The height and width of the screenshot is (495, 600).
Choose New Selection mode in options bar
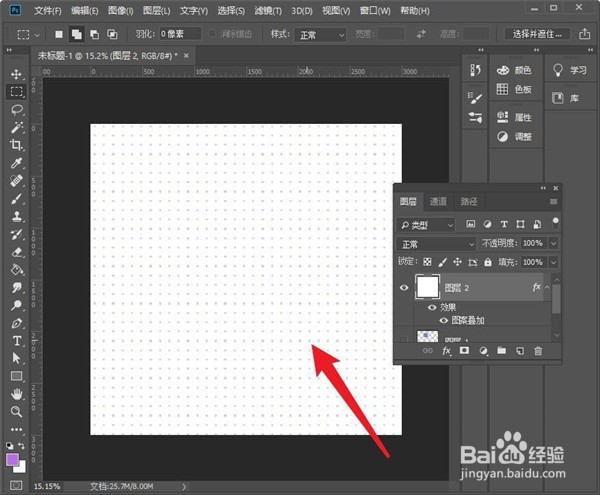tap(59, 34)
